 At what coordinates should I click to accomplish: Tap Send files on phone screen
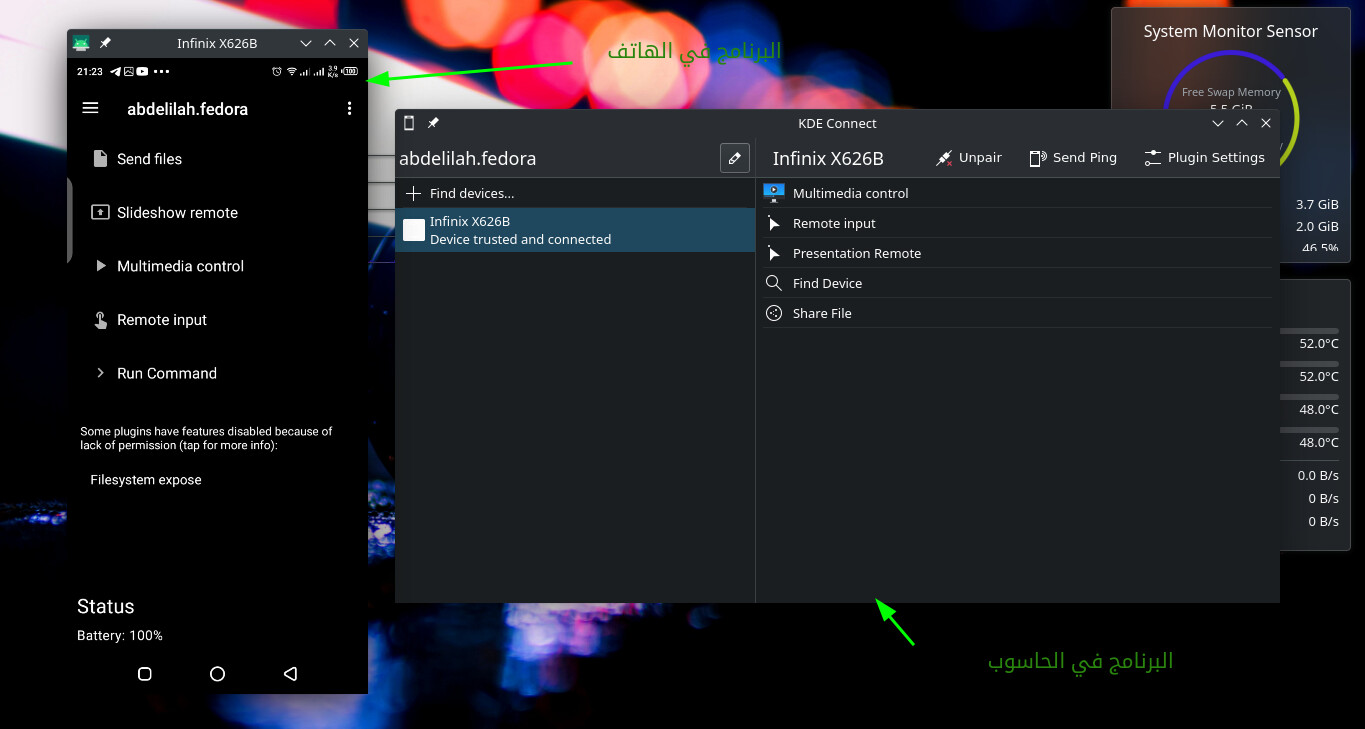tap(149, 159)
